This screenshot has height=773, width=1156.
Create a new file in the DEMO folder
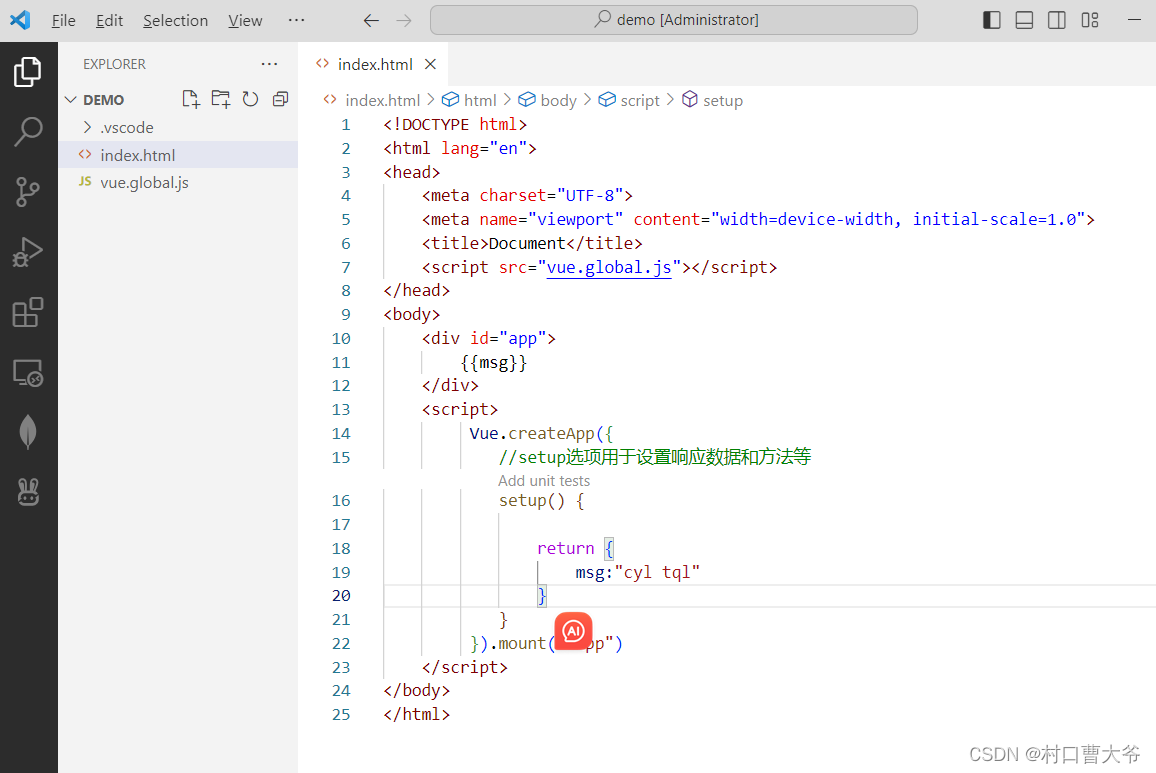click(x=190, y=99)
